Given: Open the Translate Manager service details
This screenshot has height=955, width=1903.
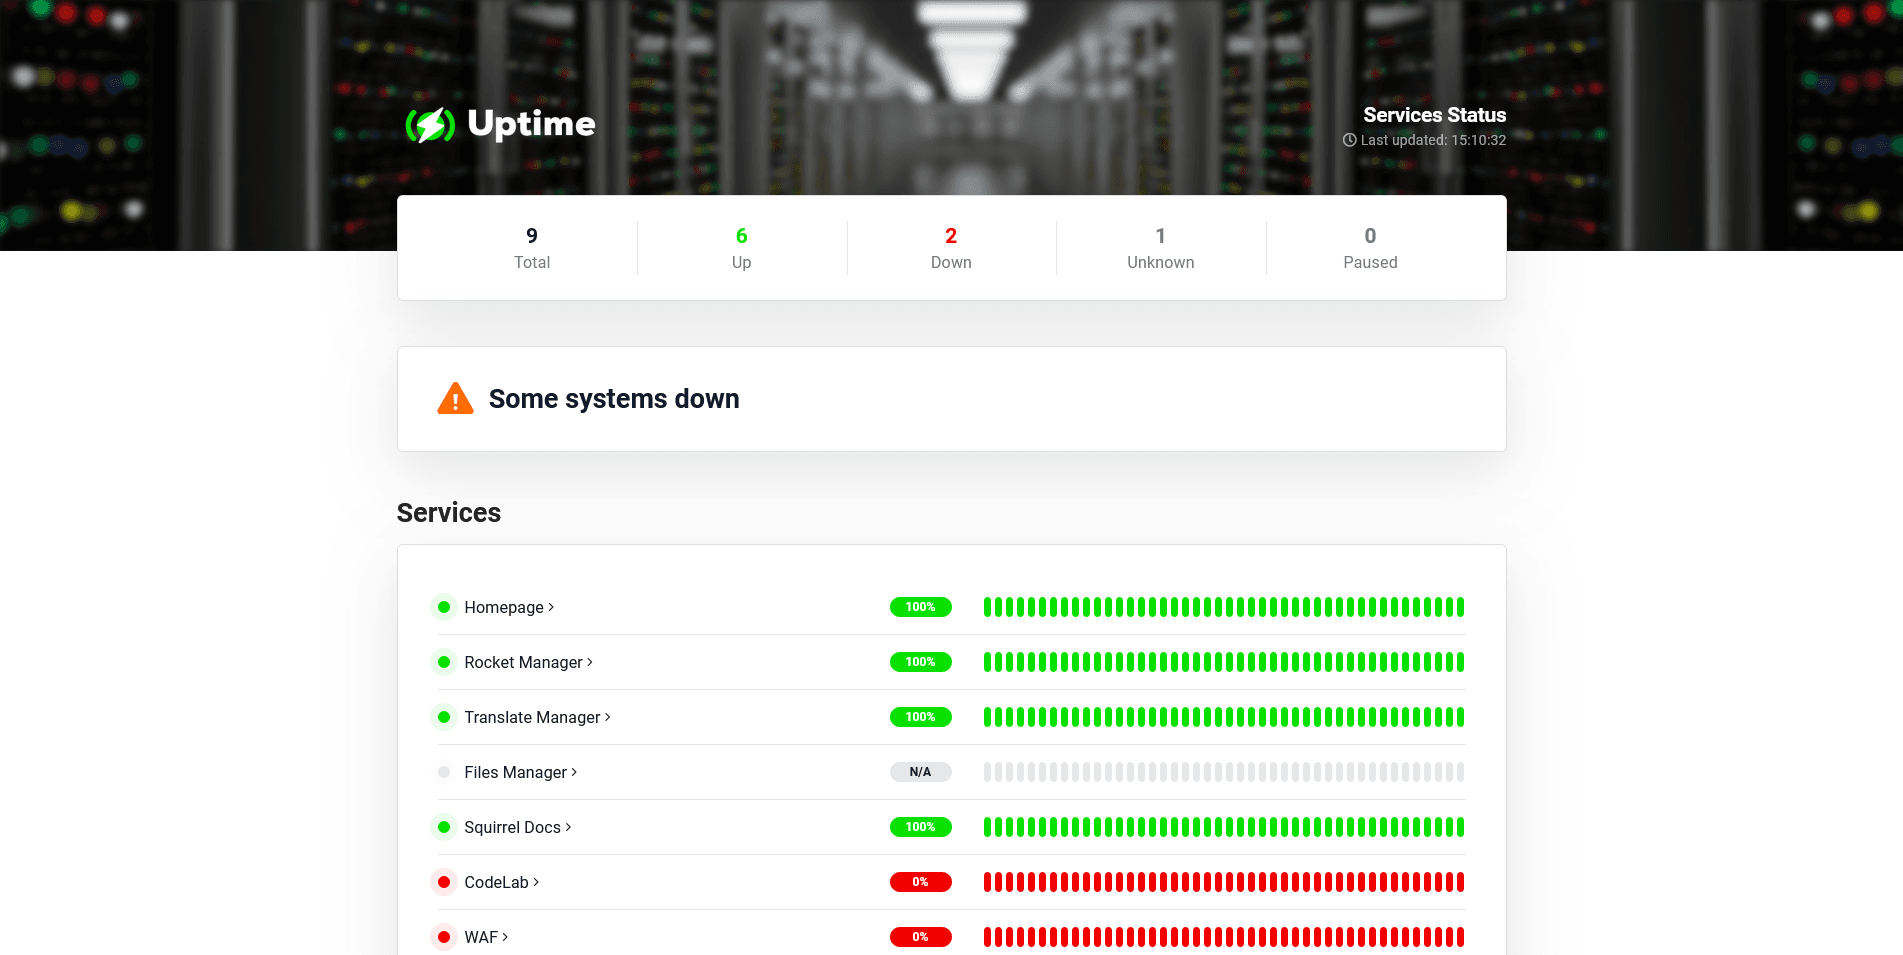Looking at the screenshot, I should click(532, 717).
